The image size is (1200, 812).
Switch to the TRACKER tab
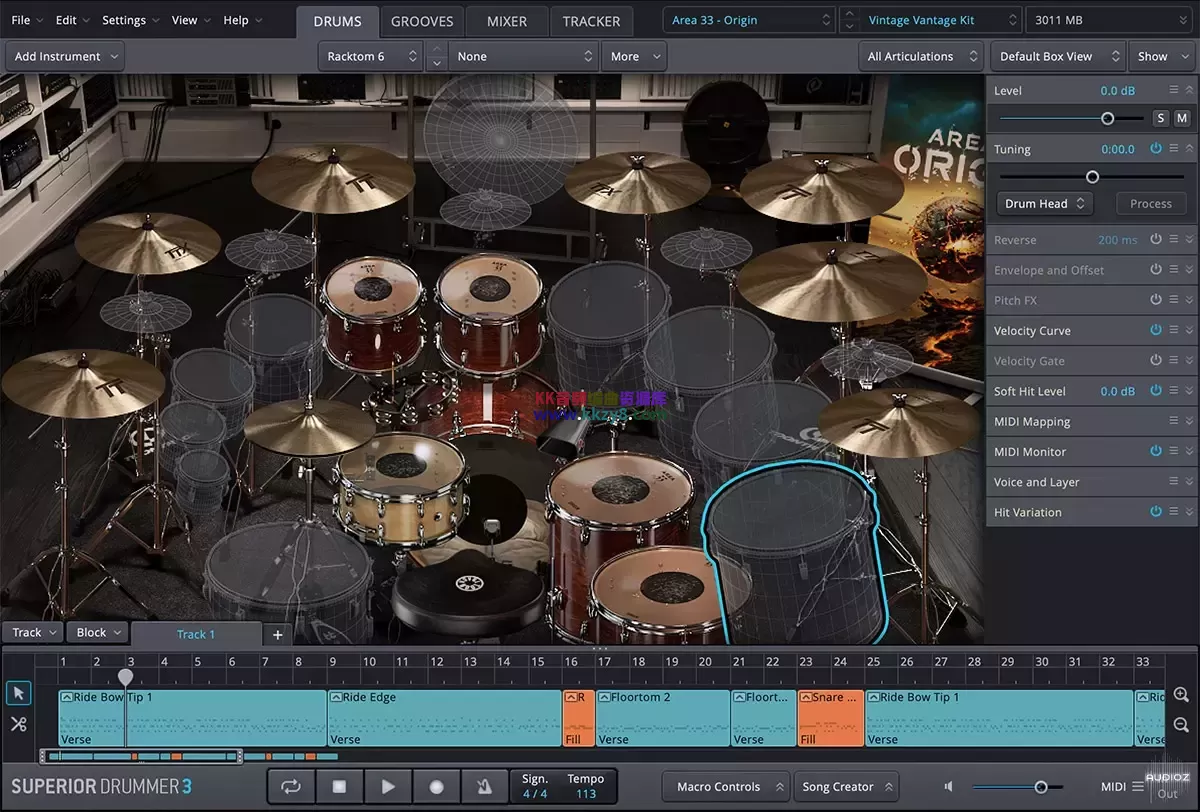tap(591, 21)
